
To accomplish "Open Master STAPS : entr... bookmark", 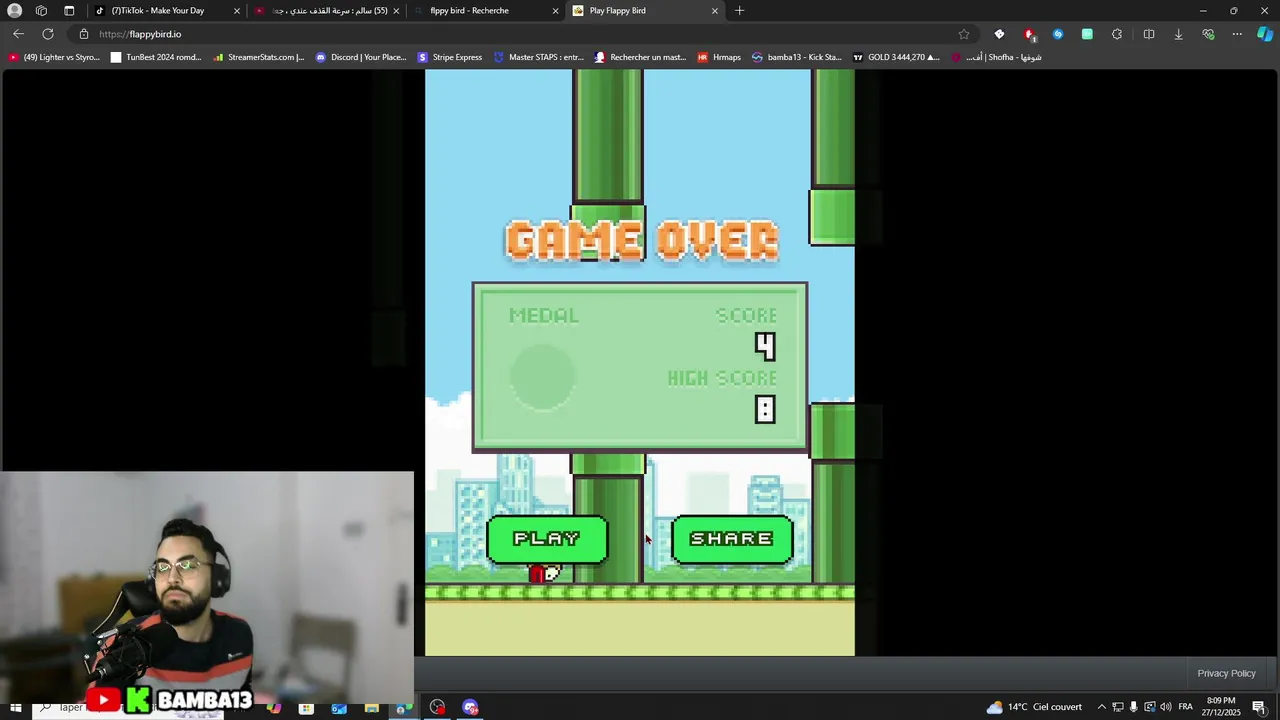I will (538, 57).
